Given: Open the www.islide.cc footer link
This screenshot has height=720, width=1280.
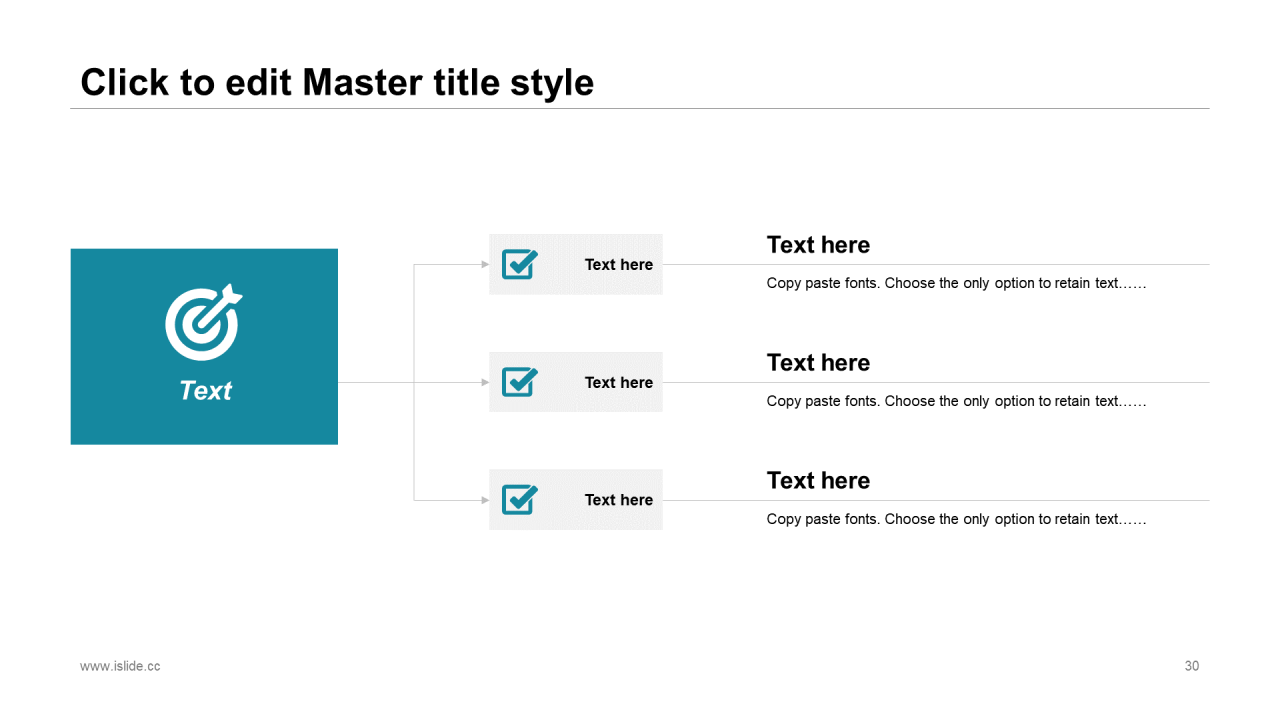Looking at the screenshot, I should pyautogui.click(x=120, y=666).
